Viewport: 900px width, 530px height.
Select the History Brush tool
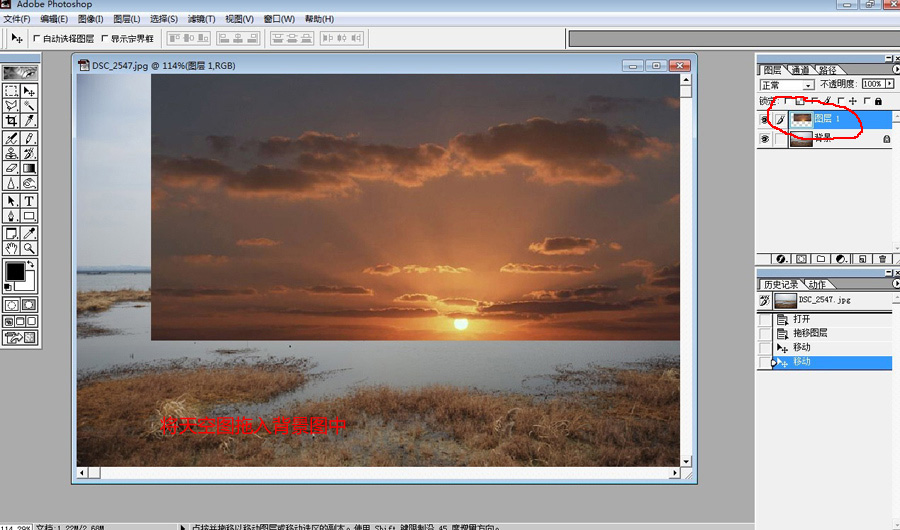[x=29, y=153]
